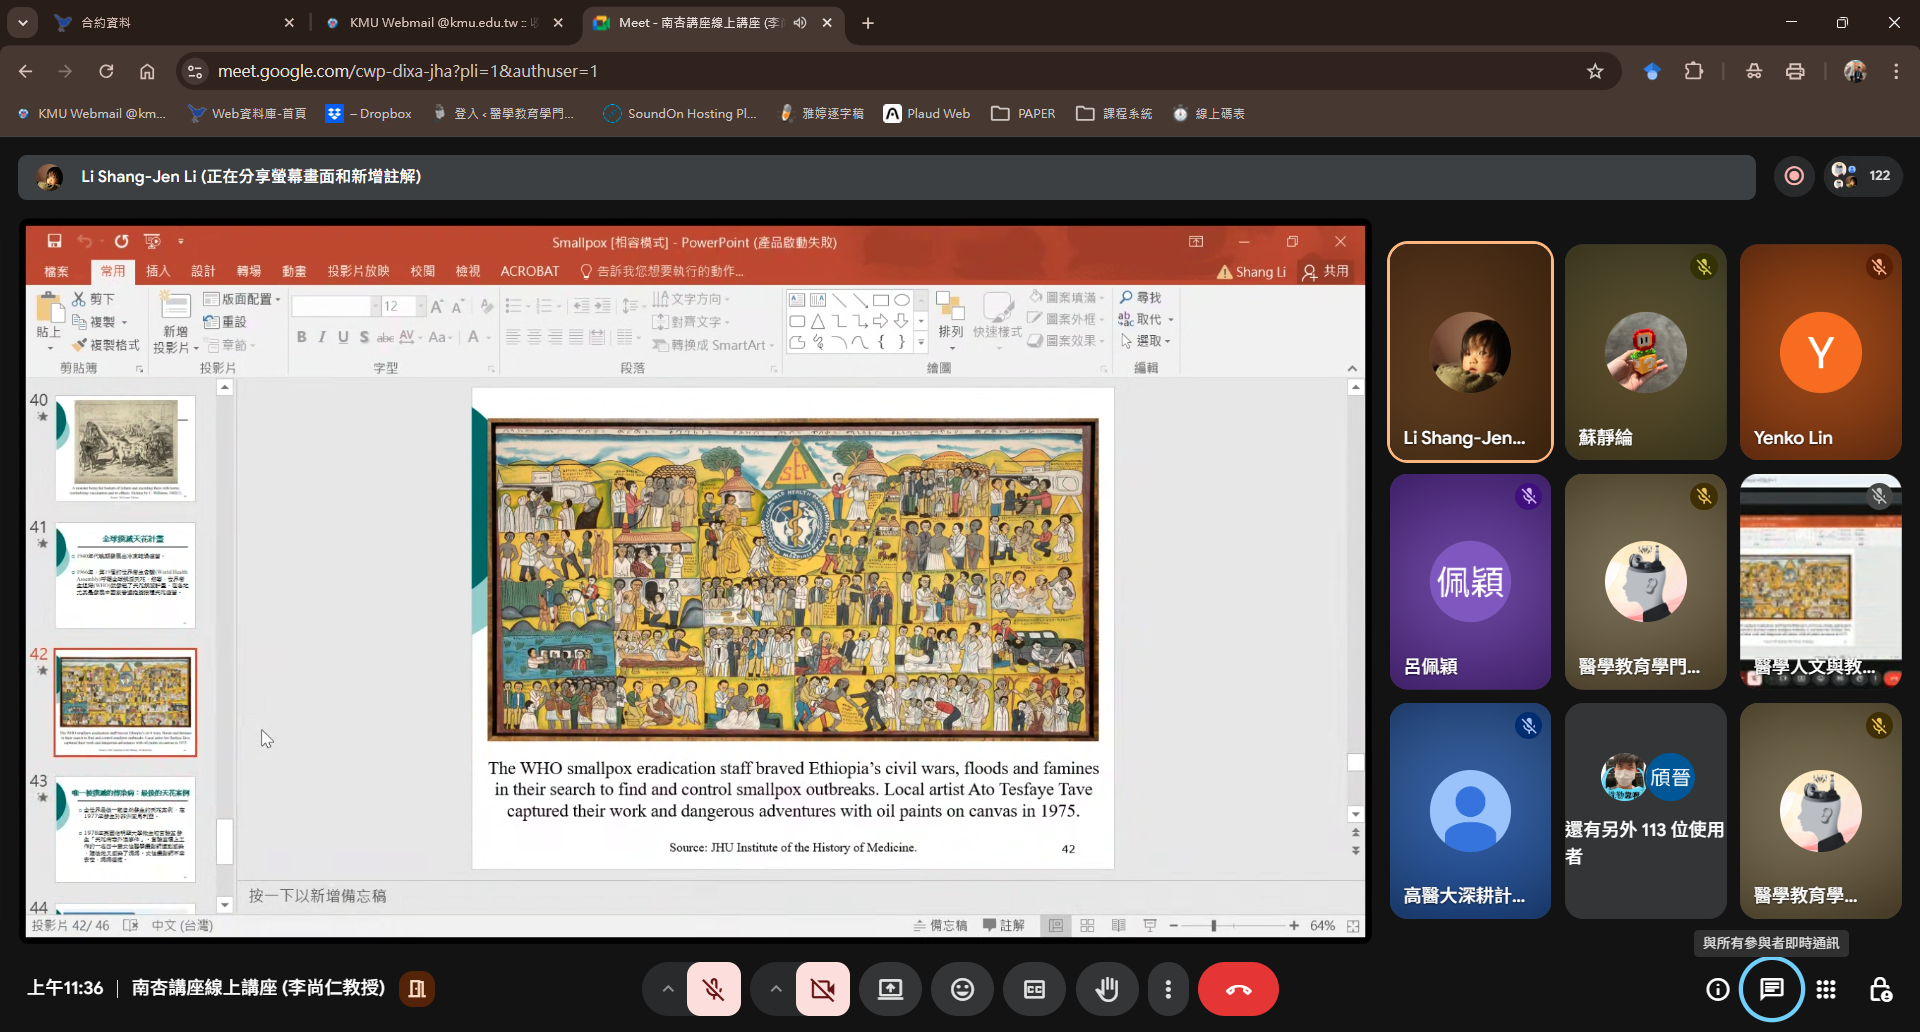Image resolution: width=1920 pixels, height=1032 pixels.
Task: Toggle the microphone mute button
Action: coord(713,989)
